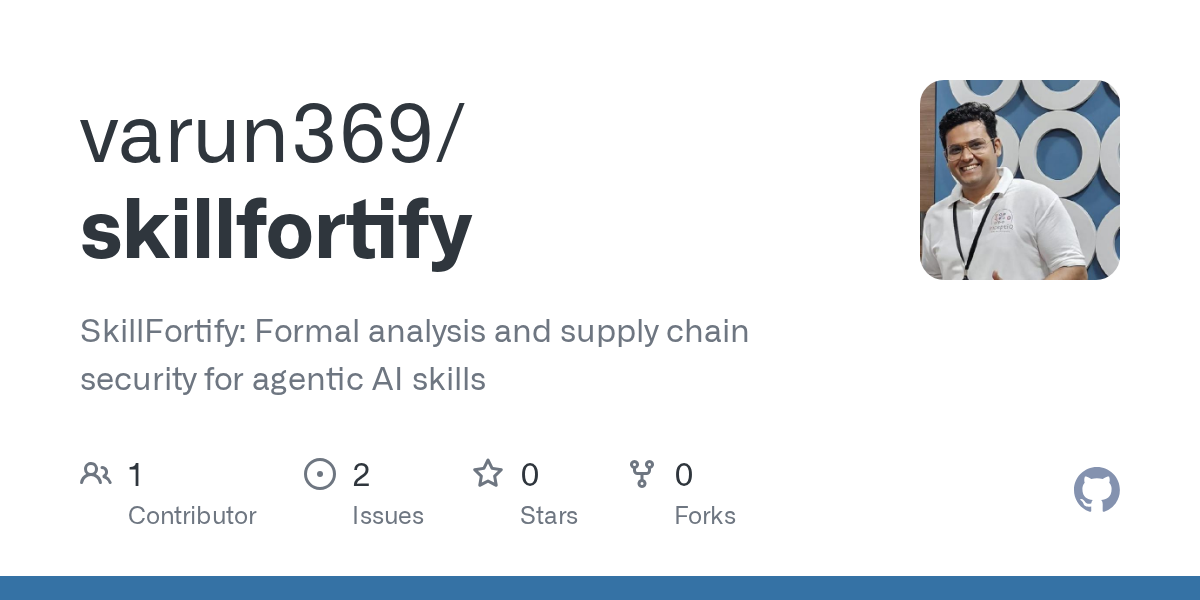Click the Stars star icon
This screenshot has width=1200, height=600.
pos(488,474)
